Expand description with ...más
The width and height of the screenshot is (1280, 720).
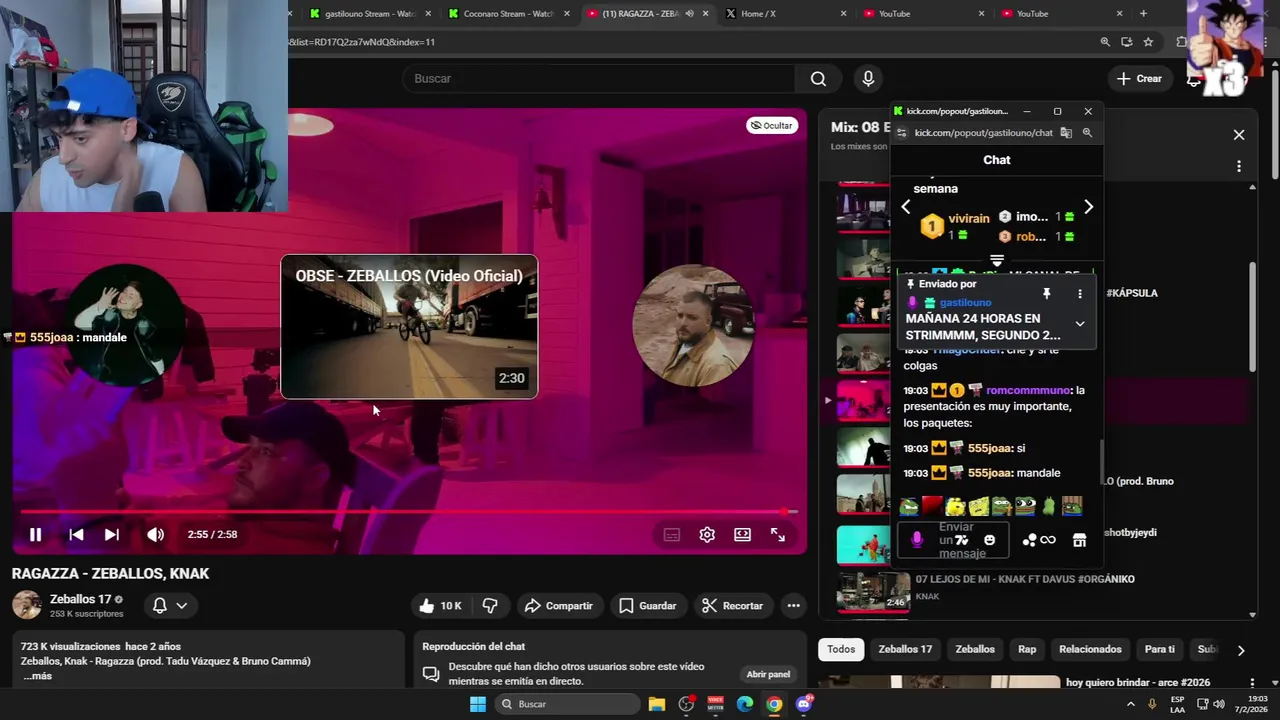pyautogui.click(x=37, y=676)
